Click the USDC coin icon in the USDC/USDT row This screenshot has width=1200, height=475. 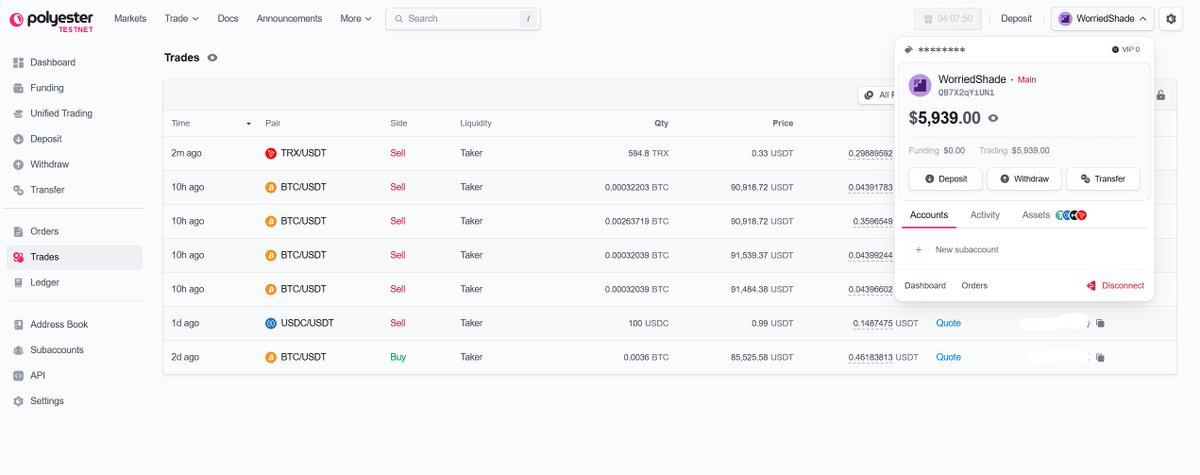(270, 323)
